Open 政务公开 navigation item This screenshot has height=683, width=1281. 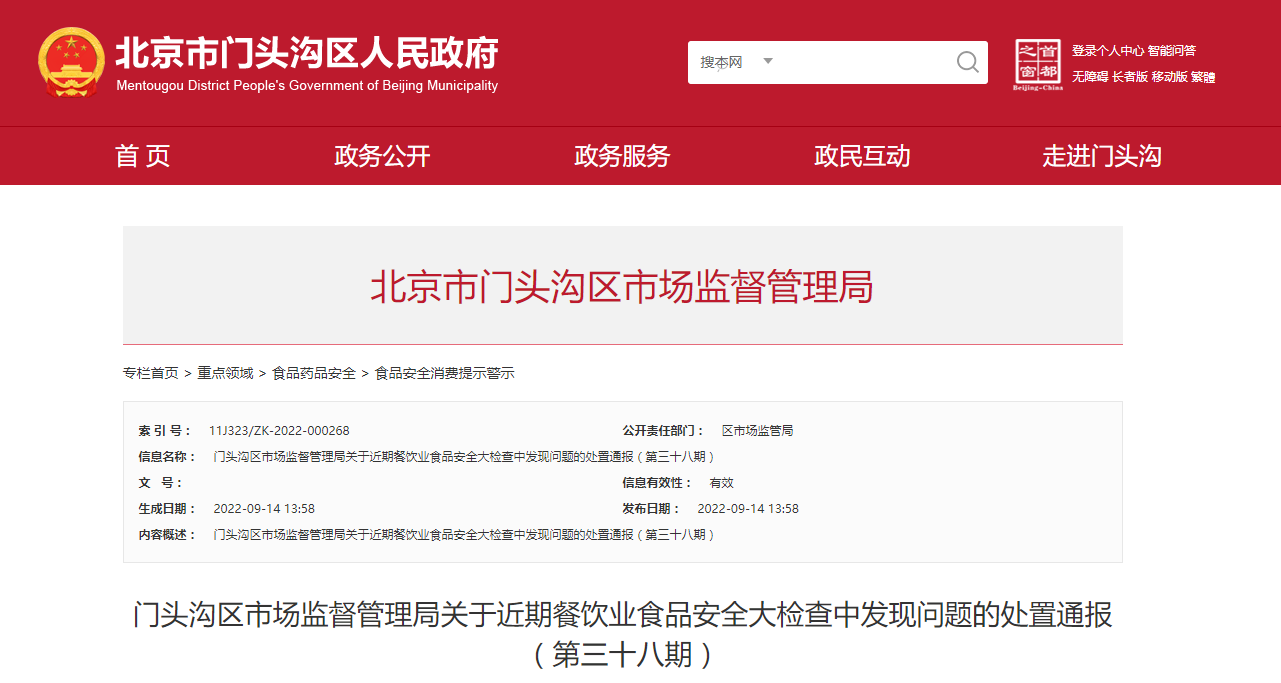(382, 156)
